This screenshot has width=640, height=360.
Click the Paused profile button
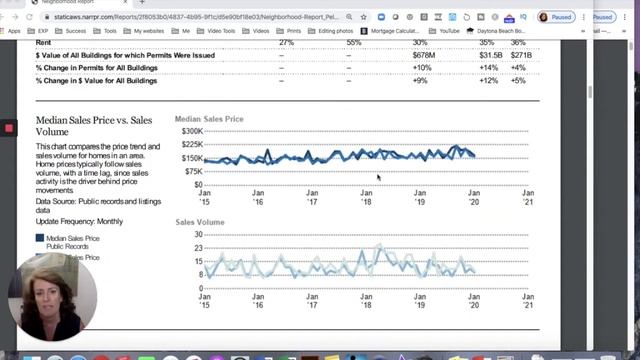[x=556, y=17]
